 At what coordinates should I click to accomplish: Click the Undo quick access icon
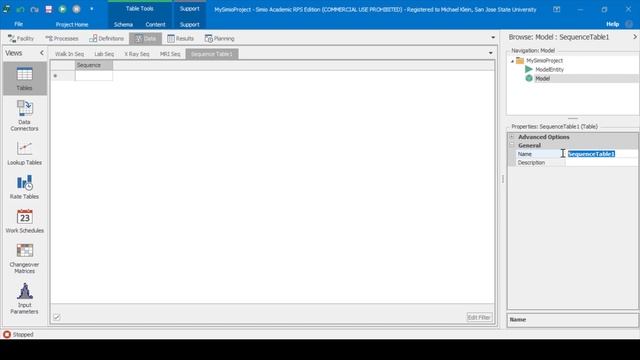(20, 9)
